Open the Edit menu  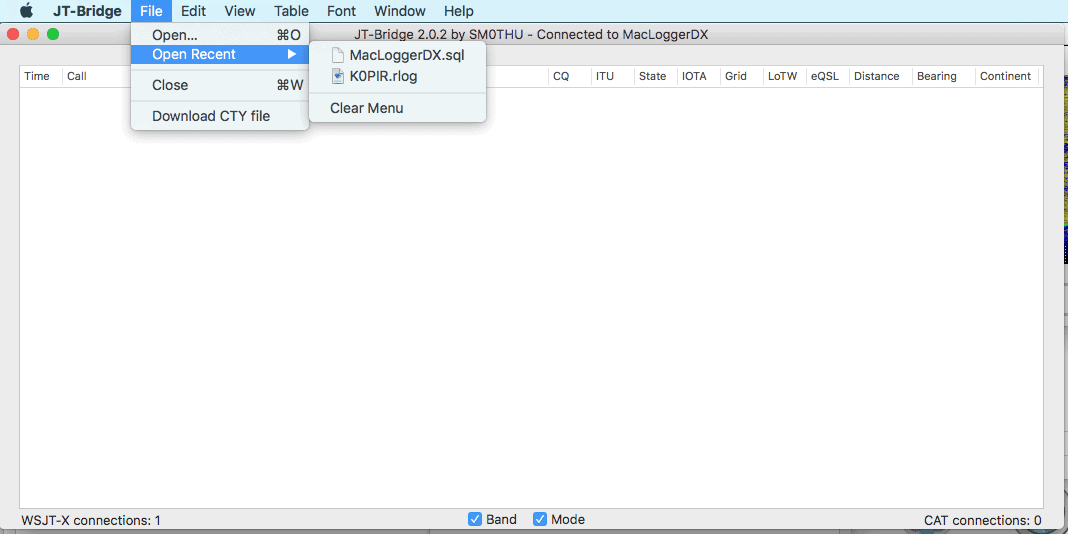tap(193, 11)
